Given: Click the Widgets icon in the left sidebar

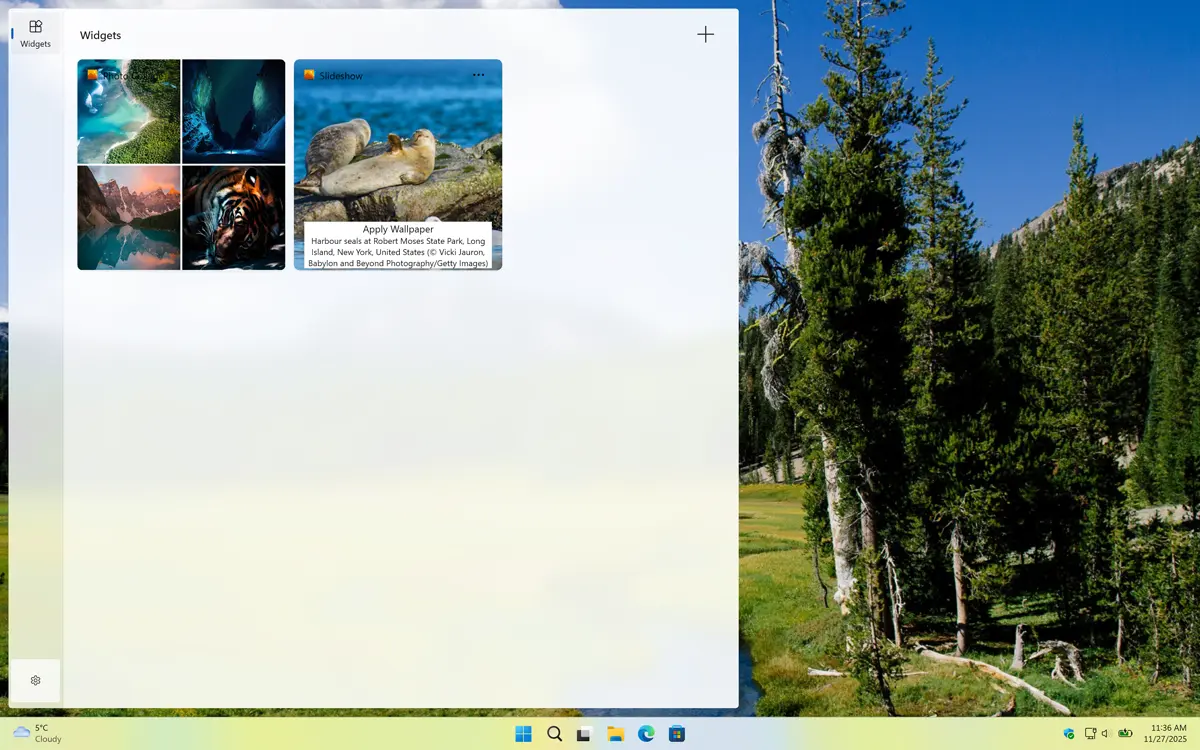Looking at the screenshot, I should pyautogui.click(x=35, y=30).
